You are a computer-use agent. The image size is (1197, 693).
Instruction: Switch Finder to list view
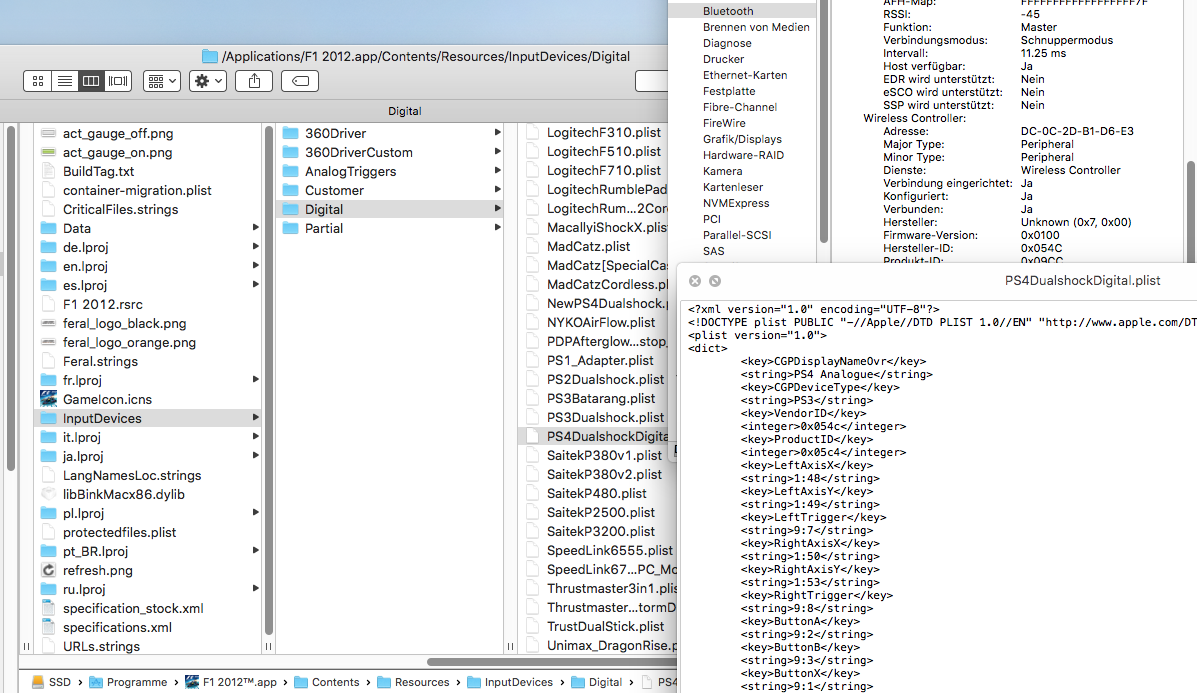click(65, 81)
